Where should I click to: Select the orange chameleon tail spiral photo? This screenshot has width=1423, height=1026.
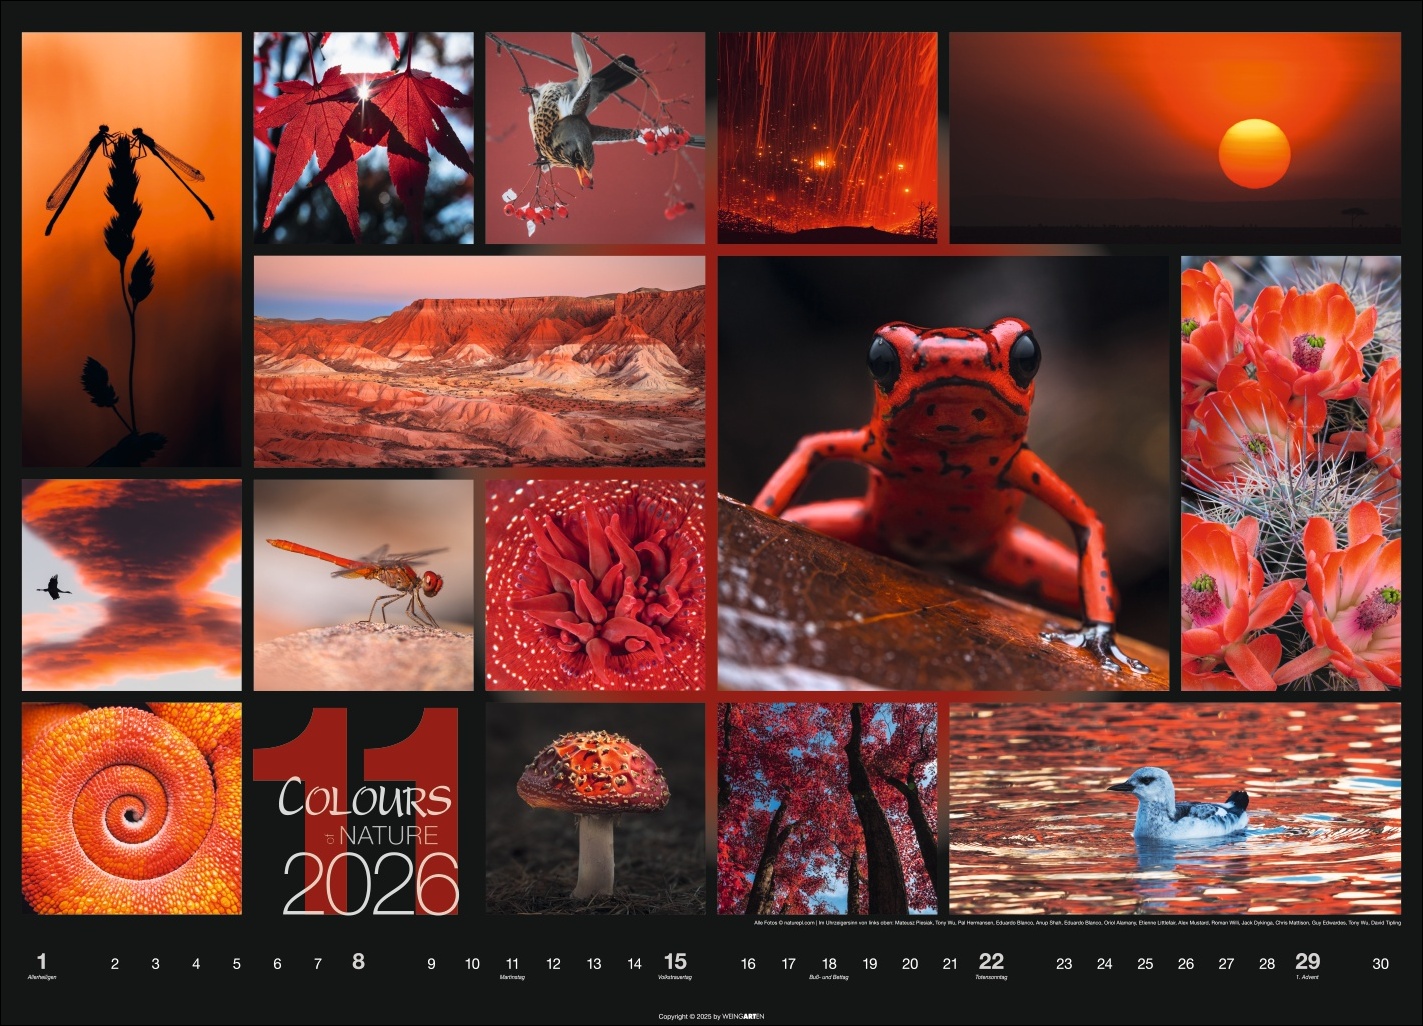coord(131,808)
